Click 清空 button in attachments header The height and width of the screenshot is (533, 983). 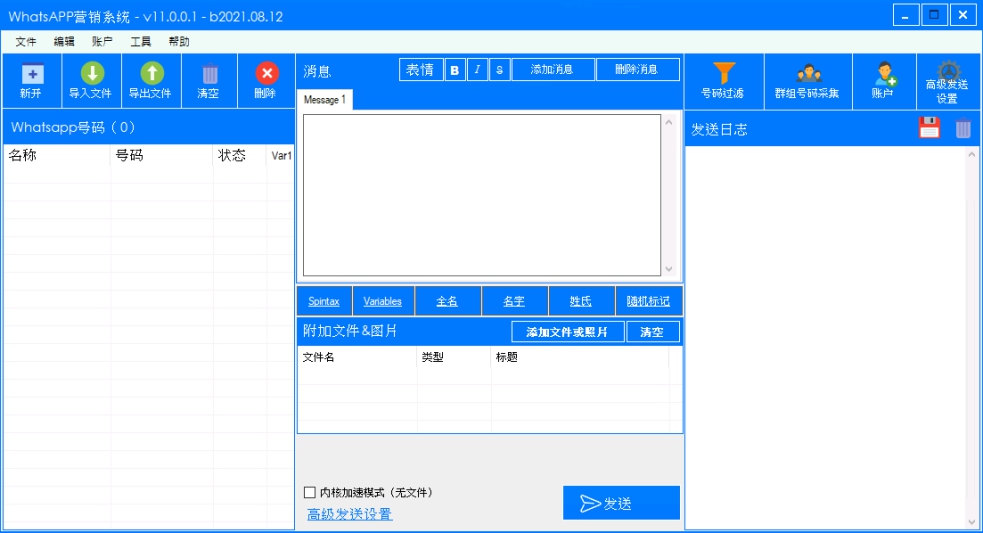(653, 332)
